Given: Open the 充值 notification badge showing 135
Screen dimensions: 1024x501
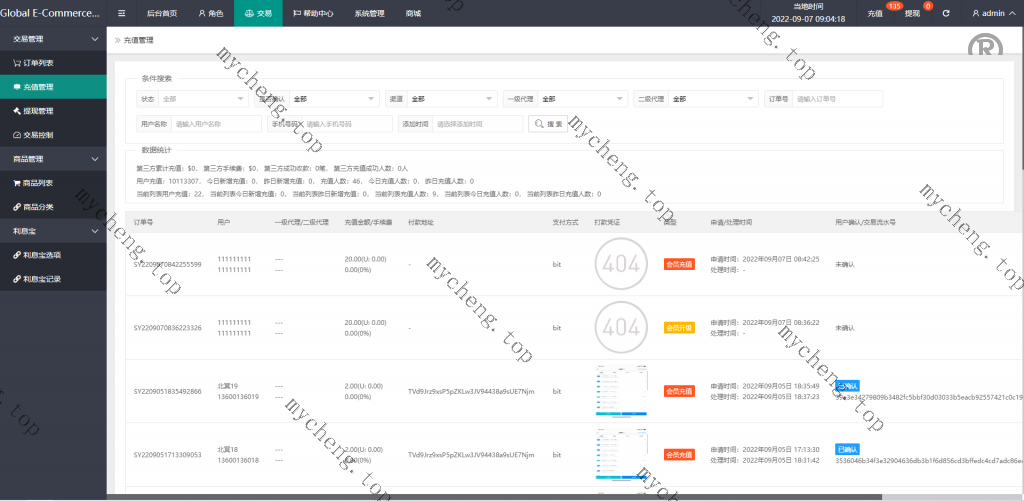Looking at the screenshot, I should point(876,14).
